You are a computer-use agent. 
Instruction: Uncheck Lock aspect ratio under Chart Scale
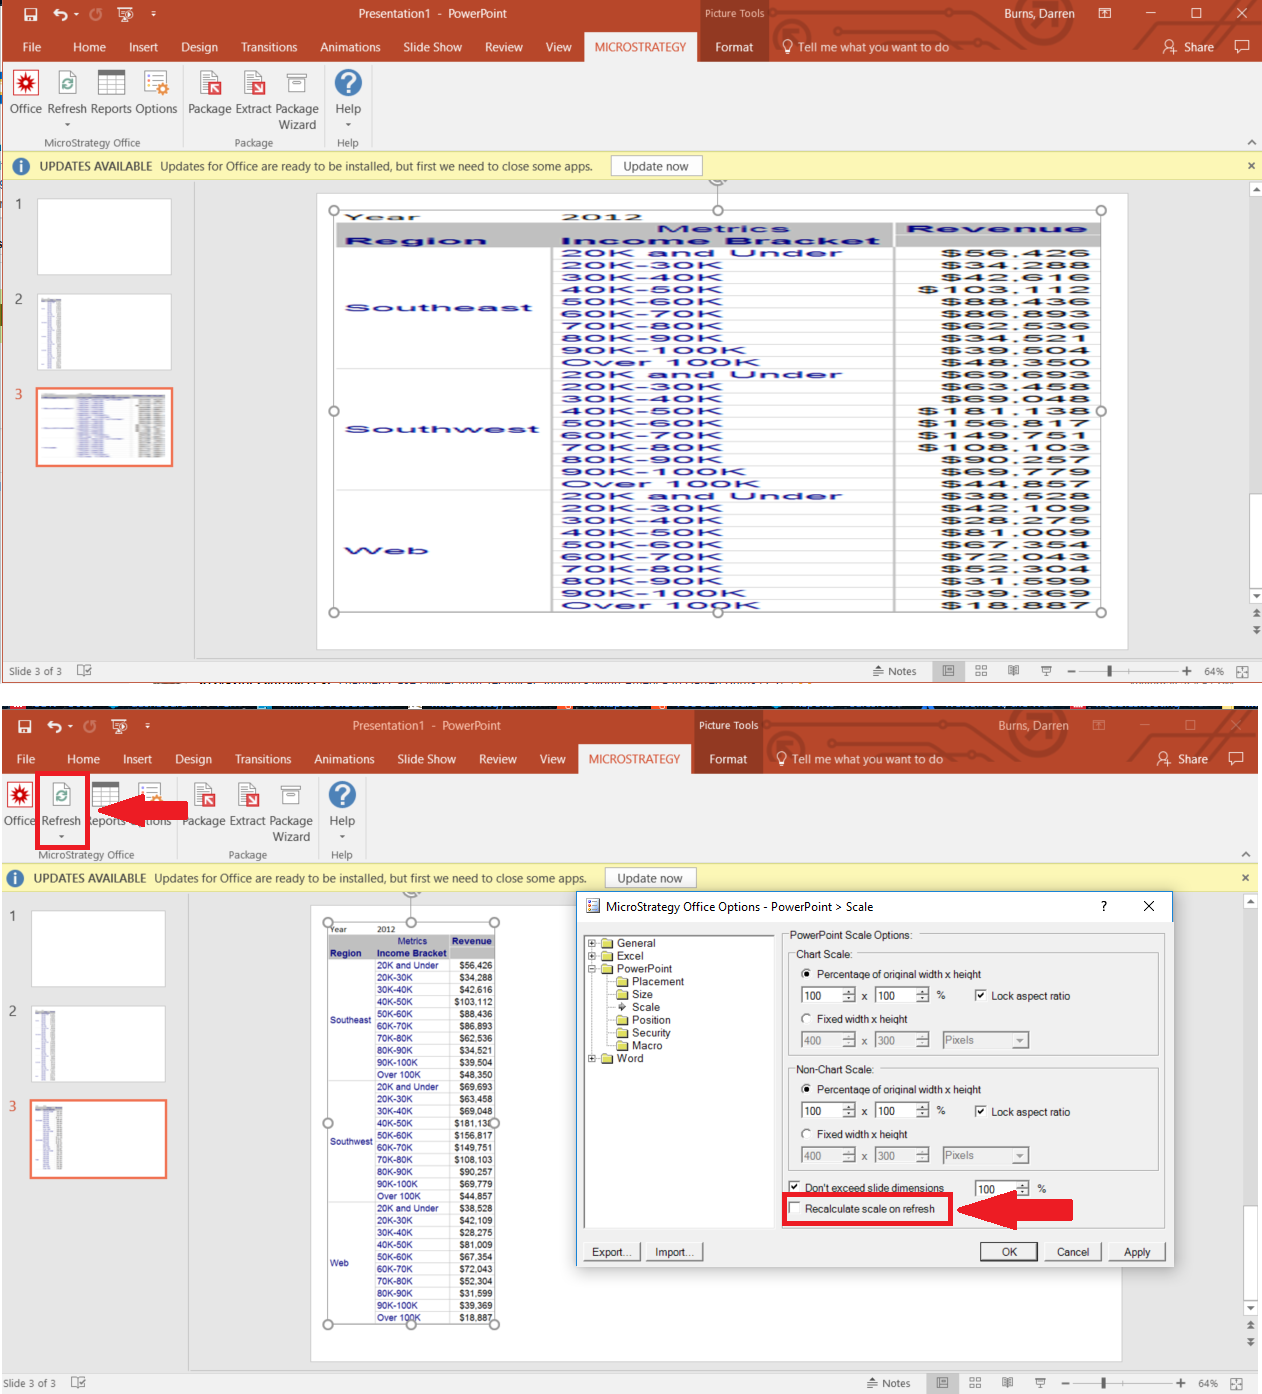[x=982, y=995]
